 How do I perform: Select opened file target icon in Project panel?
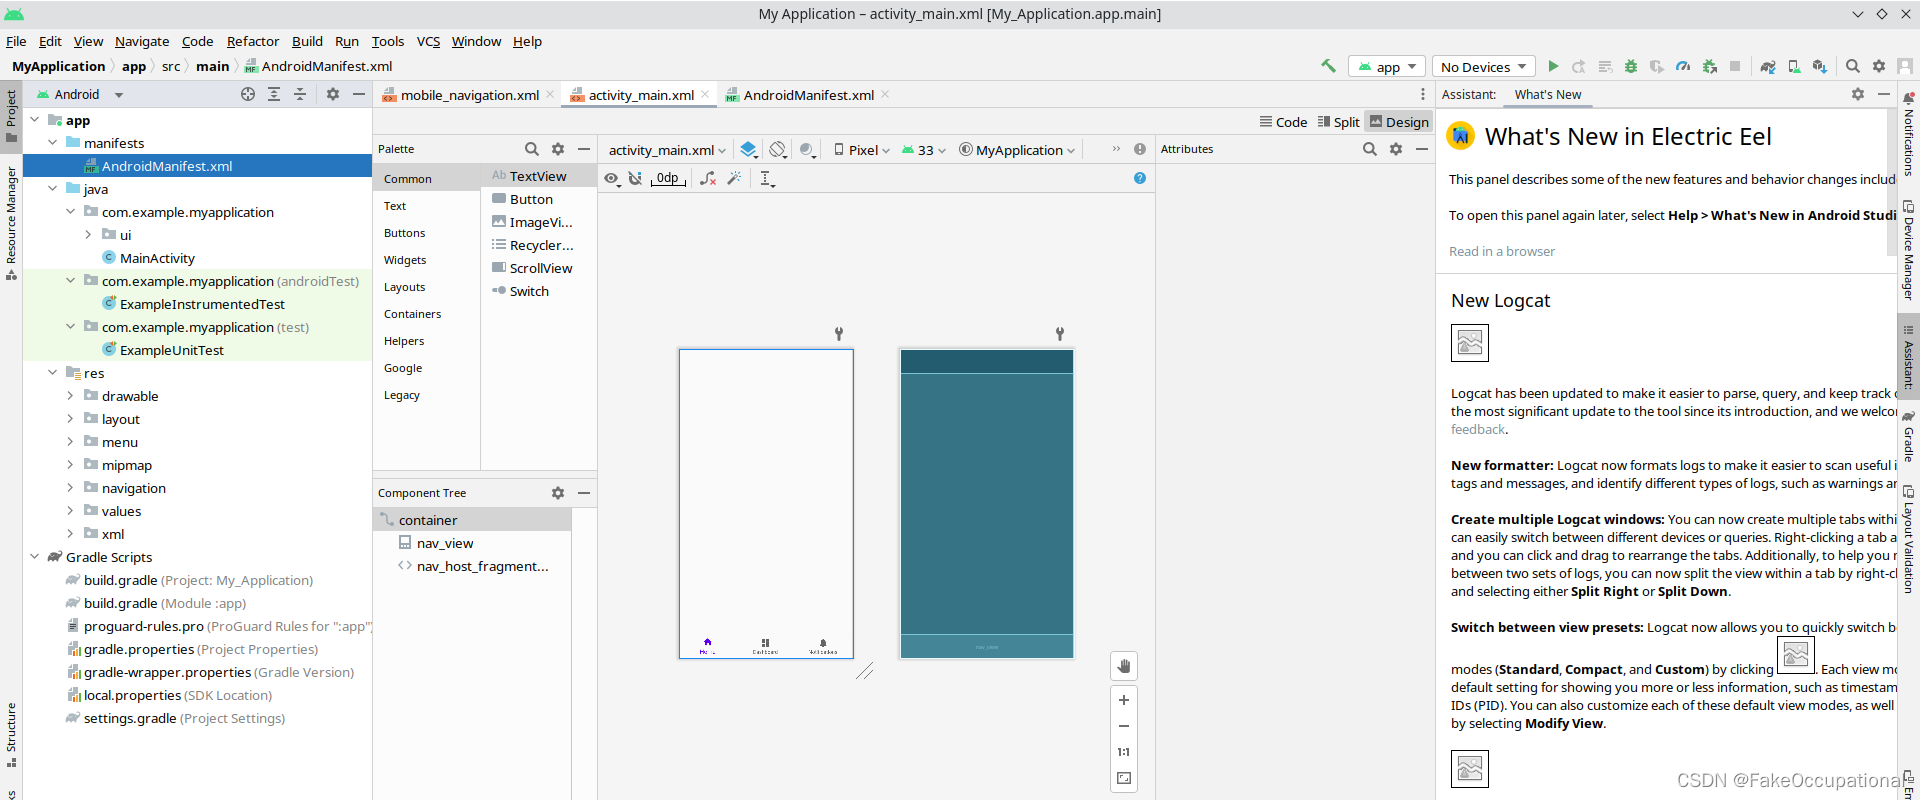tap(248, 94)
